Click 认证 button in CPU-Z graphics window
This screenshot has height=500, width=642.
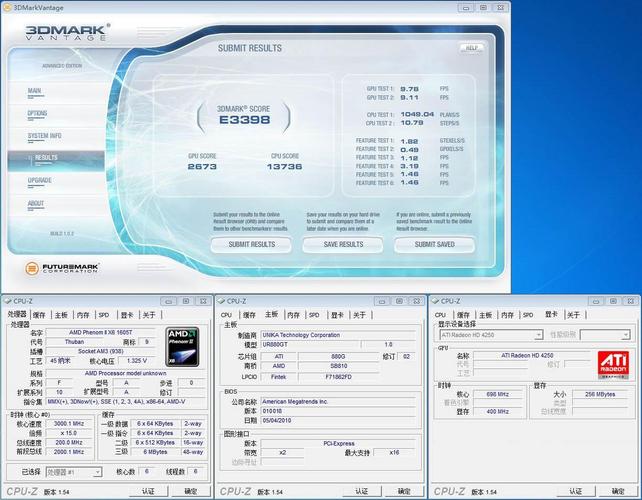click(x=575, y=491)
